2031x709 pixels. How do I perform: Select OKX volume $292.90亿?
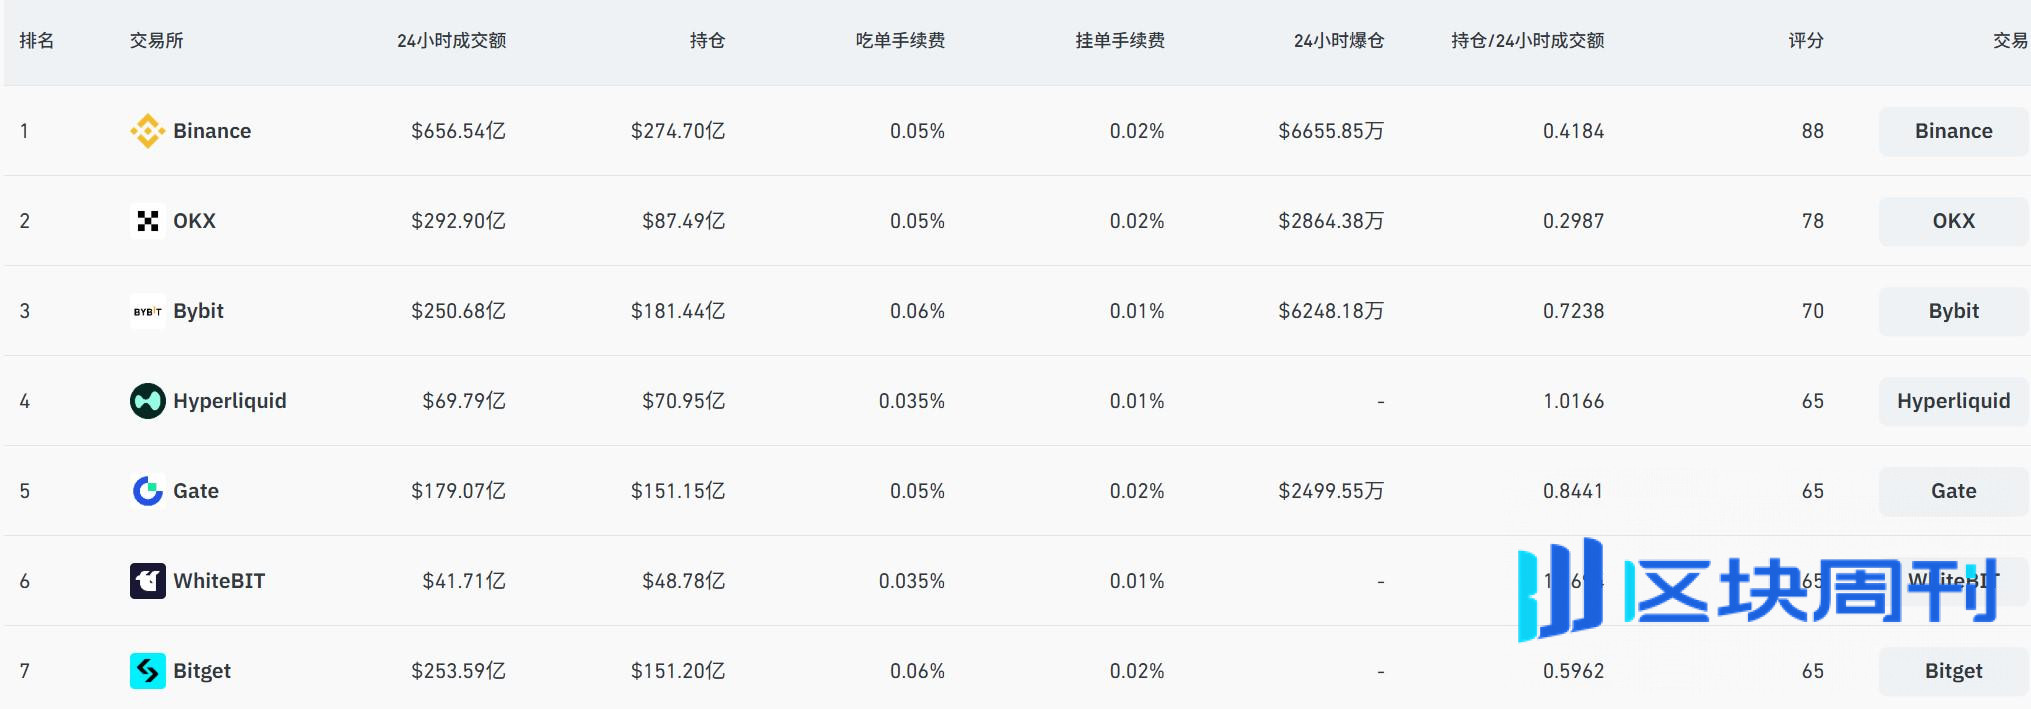458,221
